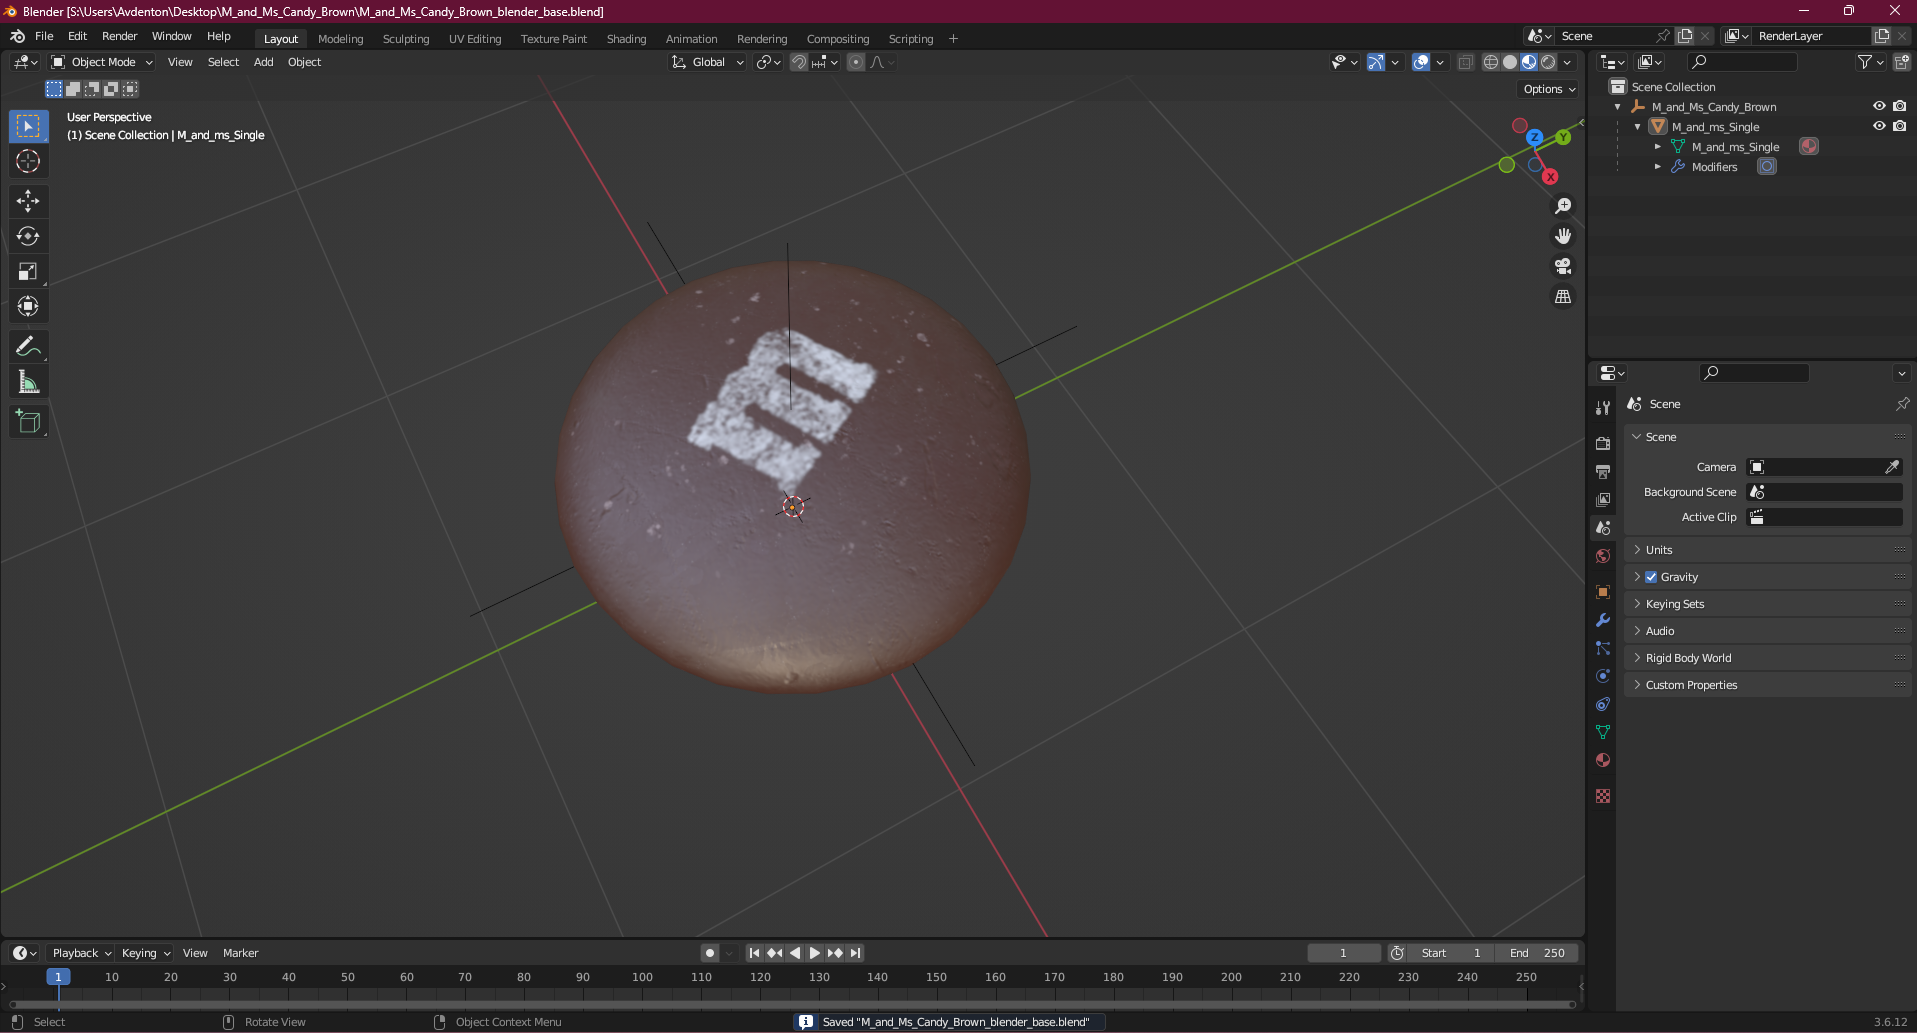Open the Outliner filter dropdown

pyautogui.click(x=1870, y=62)
